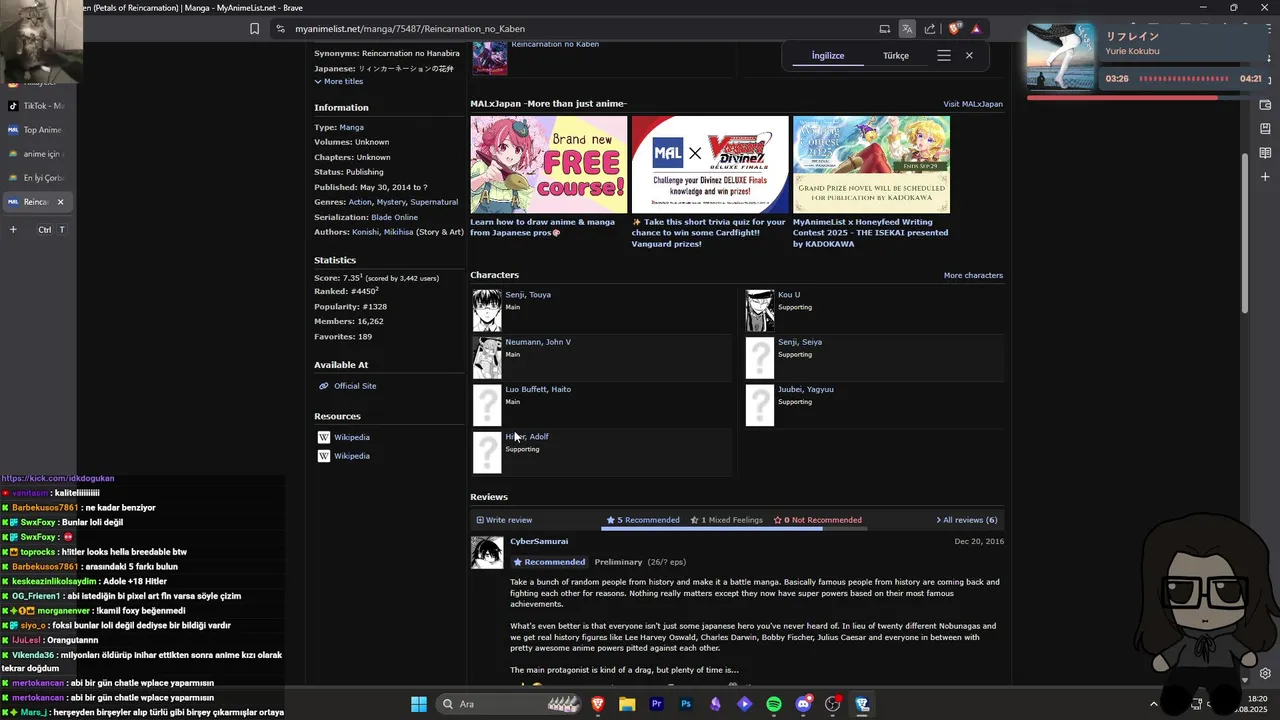The image size is (1280, 720).
Task: Click the install app icon in address bar
Action: point(885,29)
